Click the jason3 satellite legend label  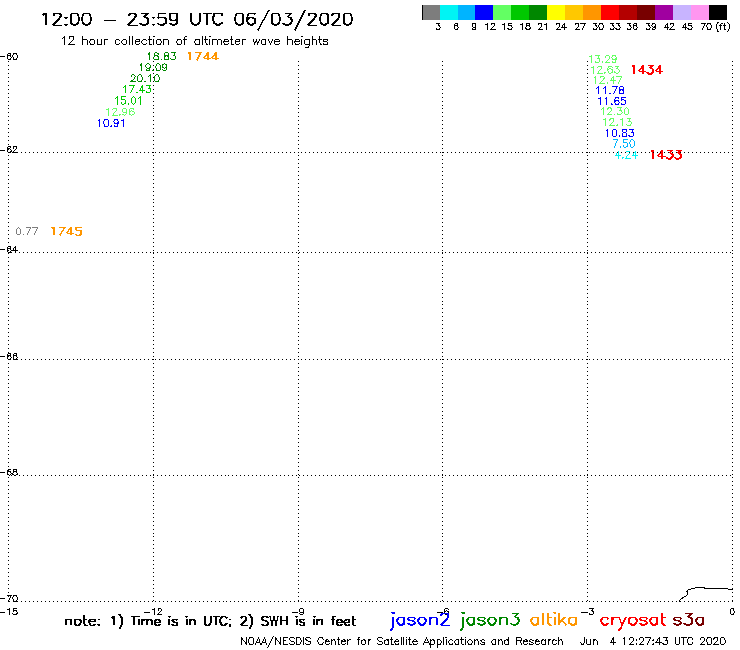tap(490, 620)
